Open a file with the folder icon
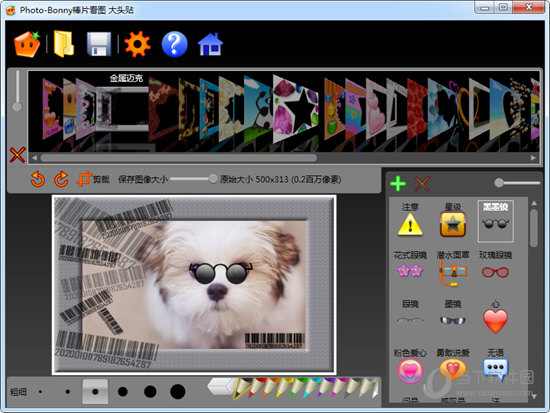The image size is (550, 413). [64, 44]
